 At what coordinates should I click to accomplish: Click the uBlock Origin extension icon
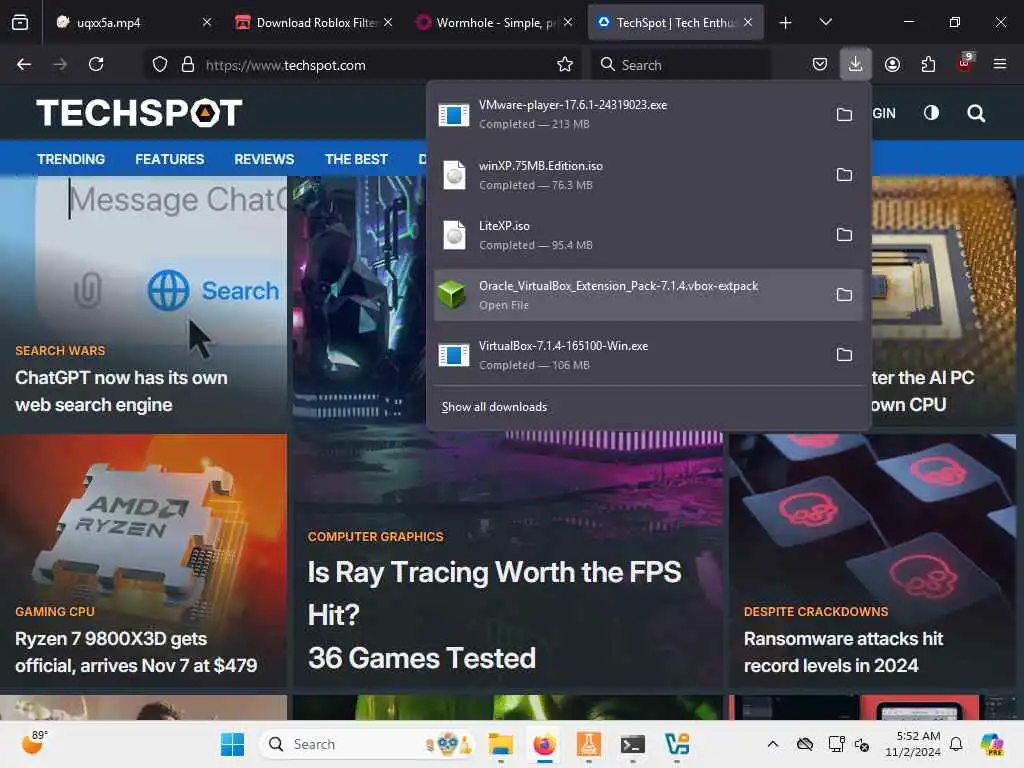(965, 63)
